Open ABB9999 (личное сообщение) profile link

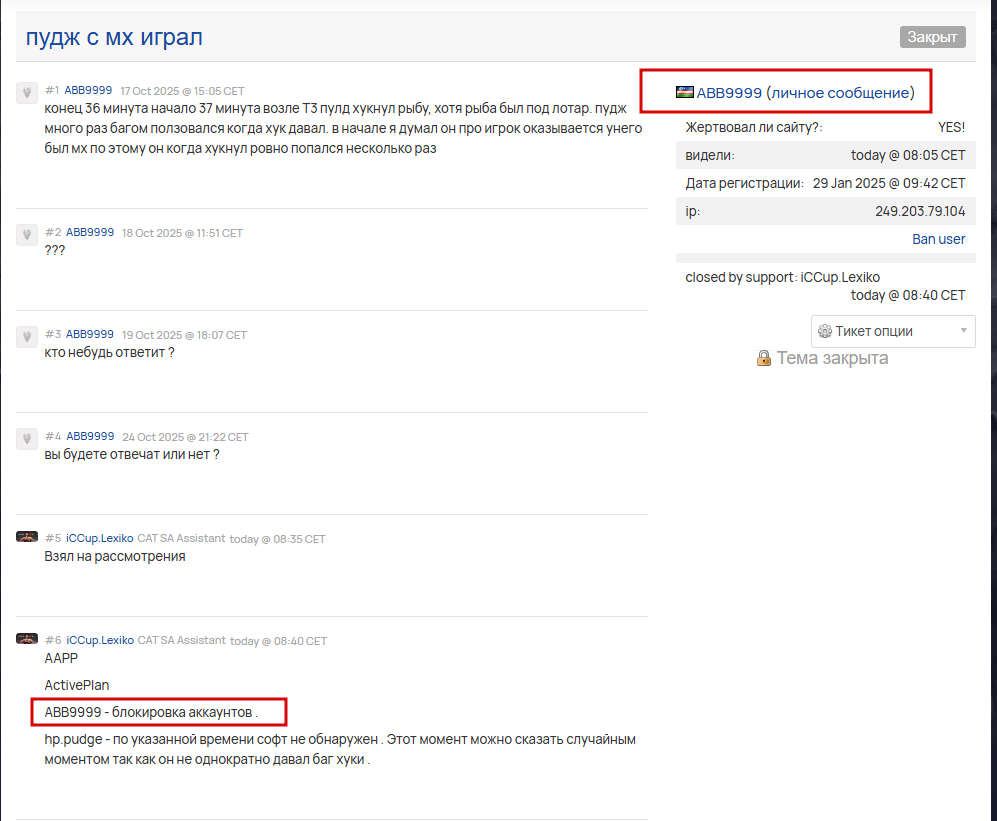(x=805, y=93)
